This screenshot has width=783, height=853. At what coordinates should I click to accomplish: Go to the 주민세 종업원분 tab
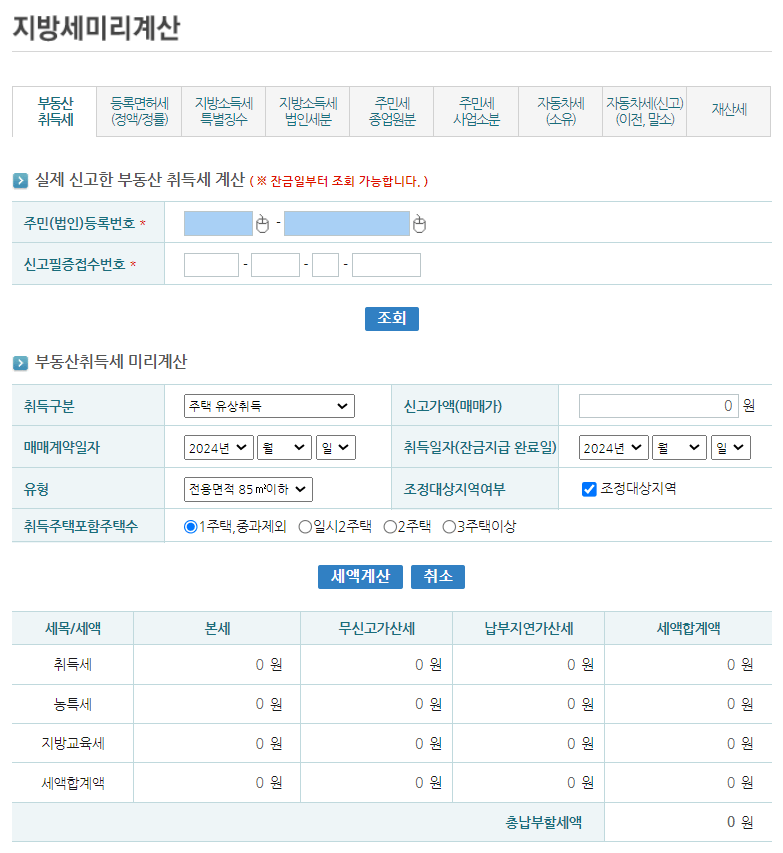point(392,112)
